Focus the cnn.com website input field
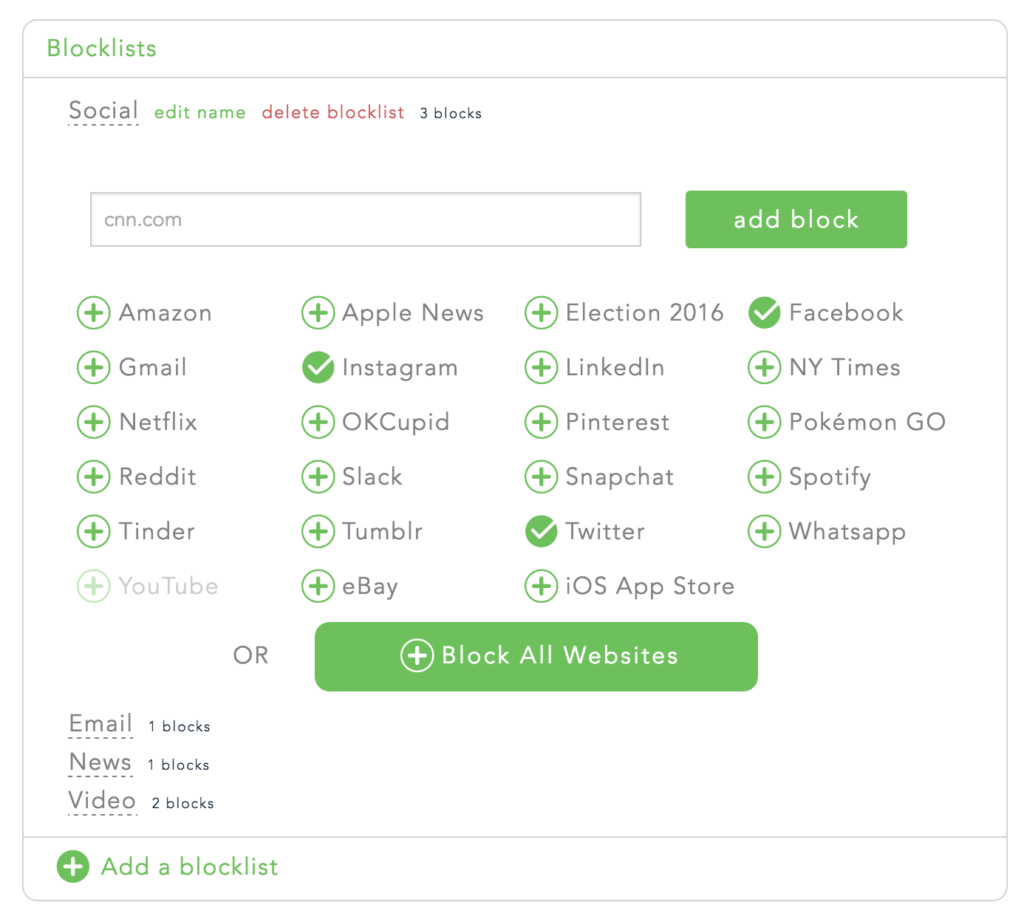The width and height of the screenshot is (1024, 919). 365,220
